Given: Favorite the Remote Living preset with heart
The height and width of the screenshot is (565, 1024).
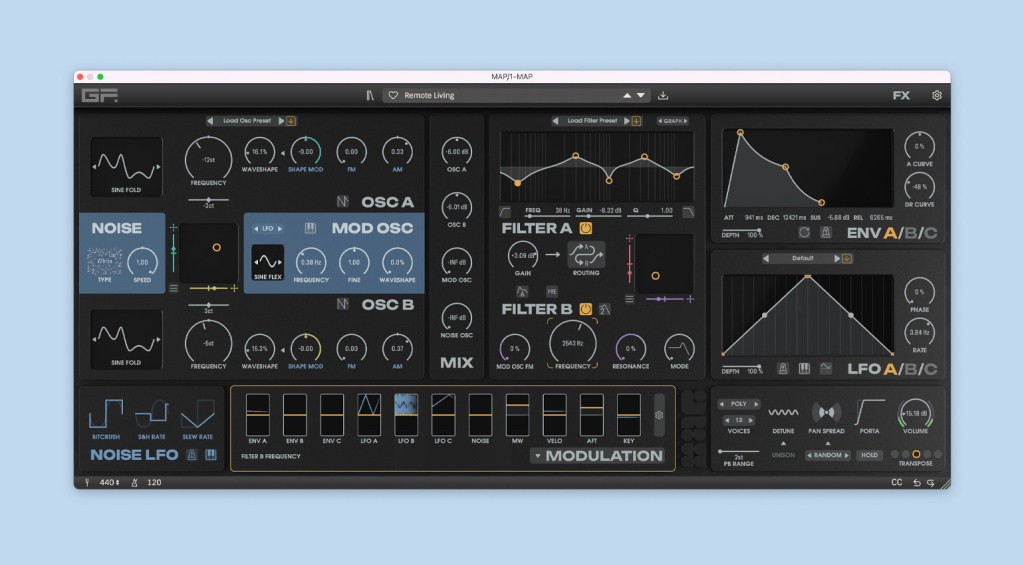Looking at the screenshot, I should 394,96.
